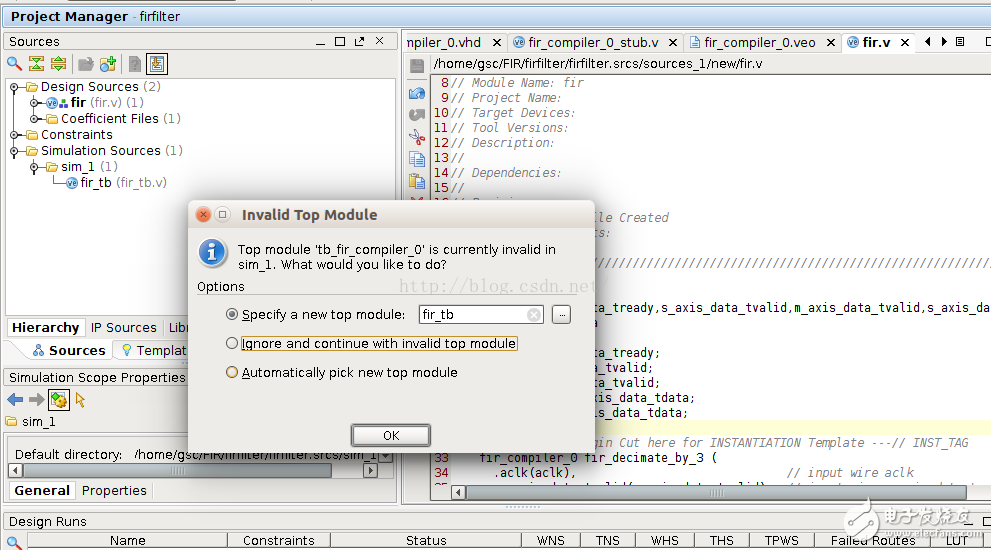Click the properties panel horizontal scrollbar
Viewport: 991px width, 550px height.
click(x=190, y=471)
